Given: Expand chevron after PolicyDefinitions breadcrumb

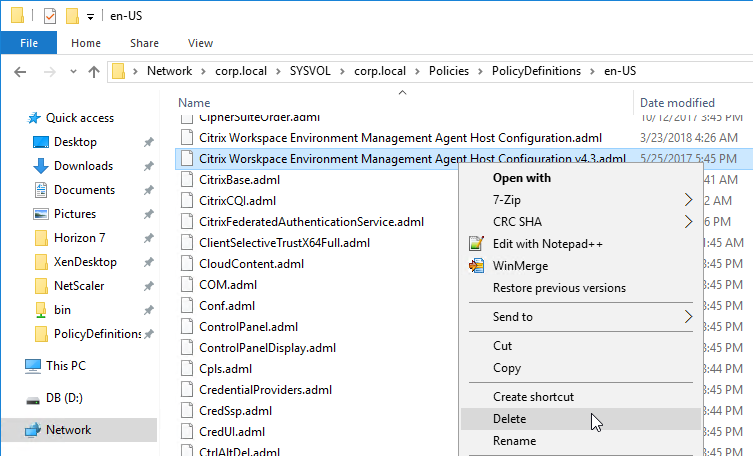Looking at the screenshot, I should point(593,72).
